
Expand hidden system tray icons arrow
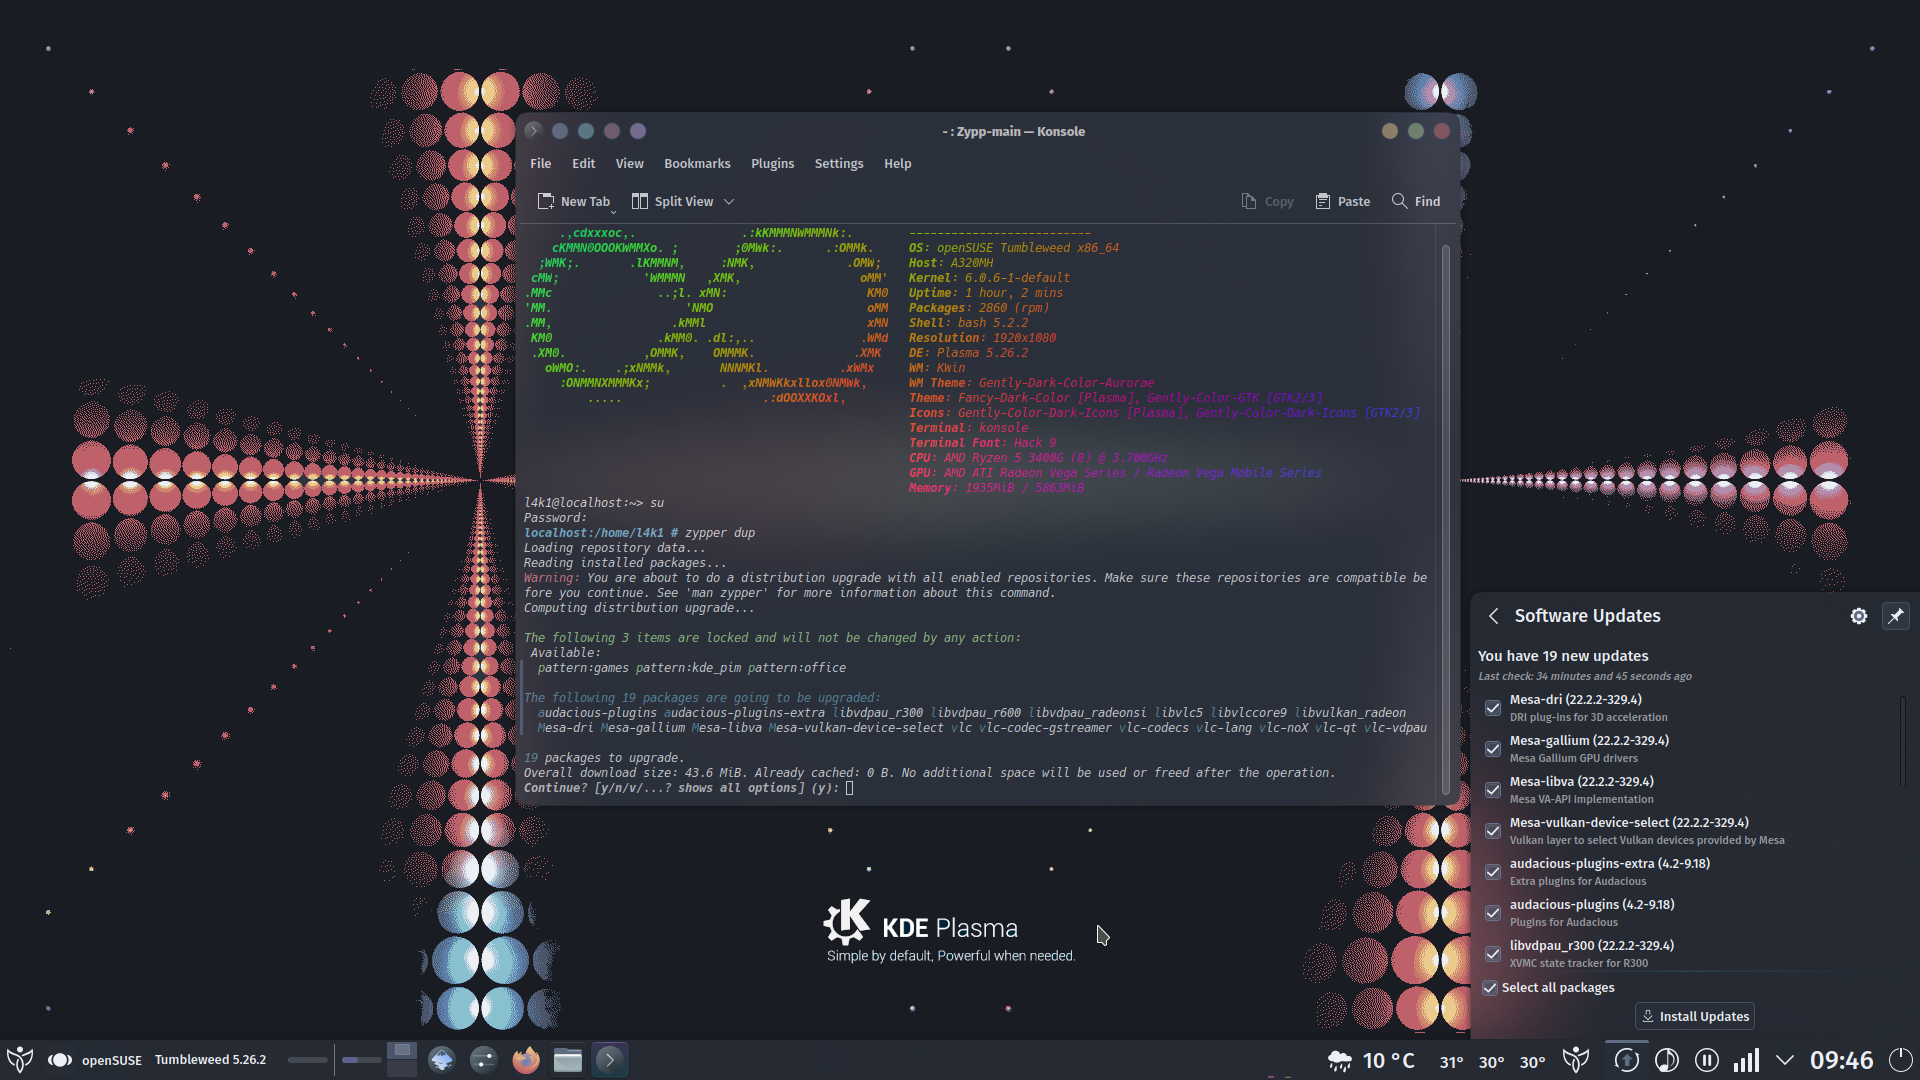coord(1785,1060)
